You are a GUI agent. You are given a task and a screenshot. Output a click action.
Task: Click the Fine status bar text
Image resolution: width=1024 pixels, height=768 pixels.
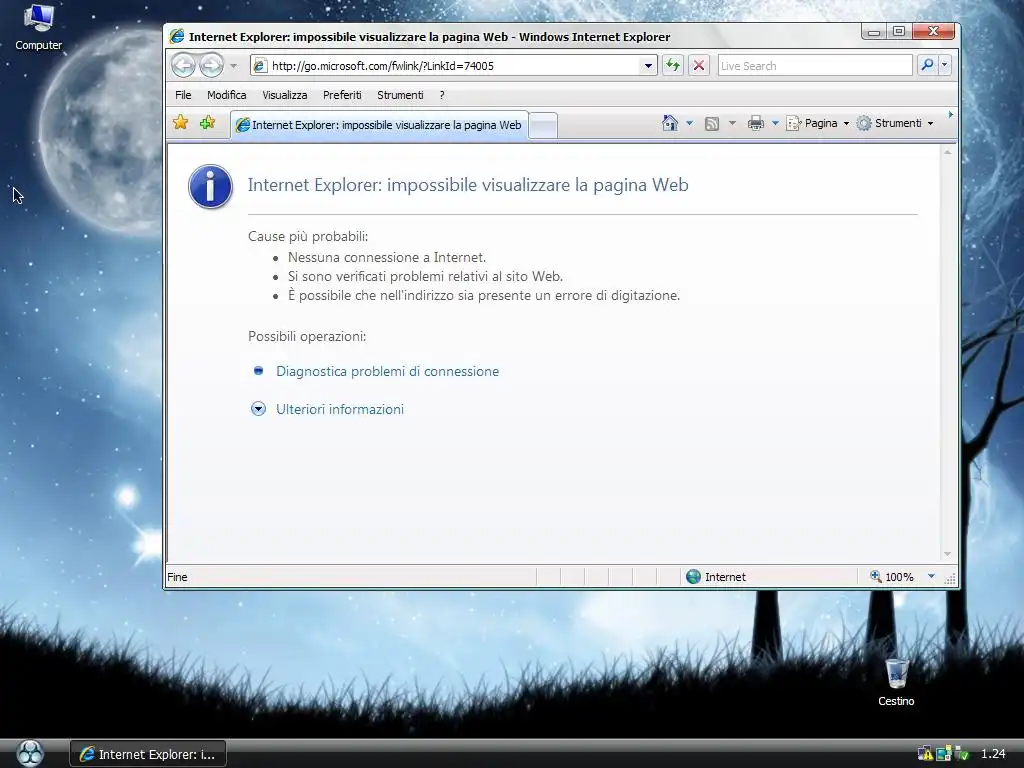coord(178,577)
